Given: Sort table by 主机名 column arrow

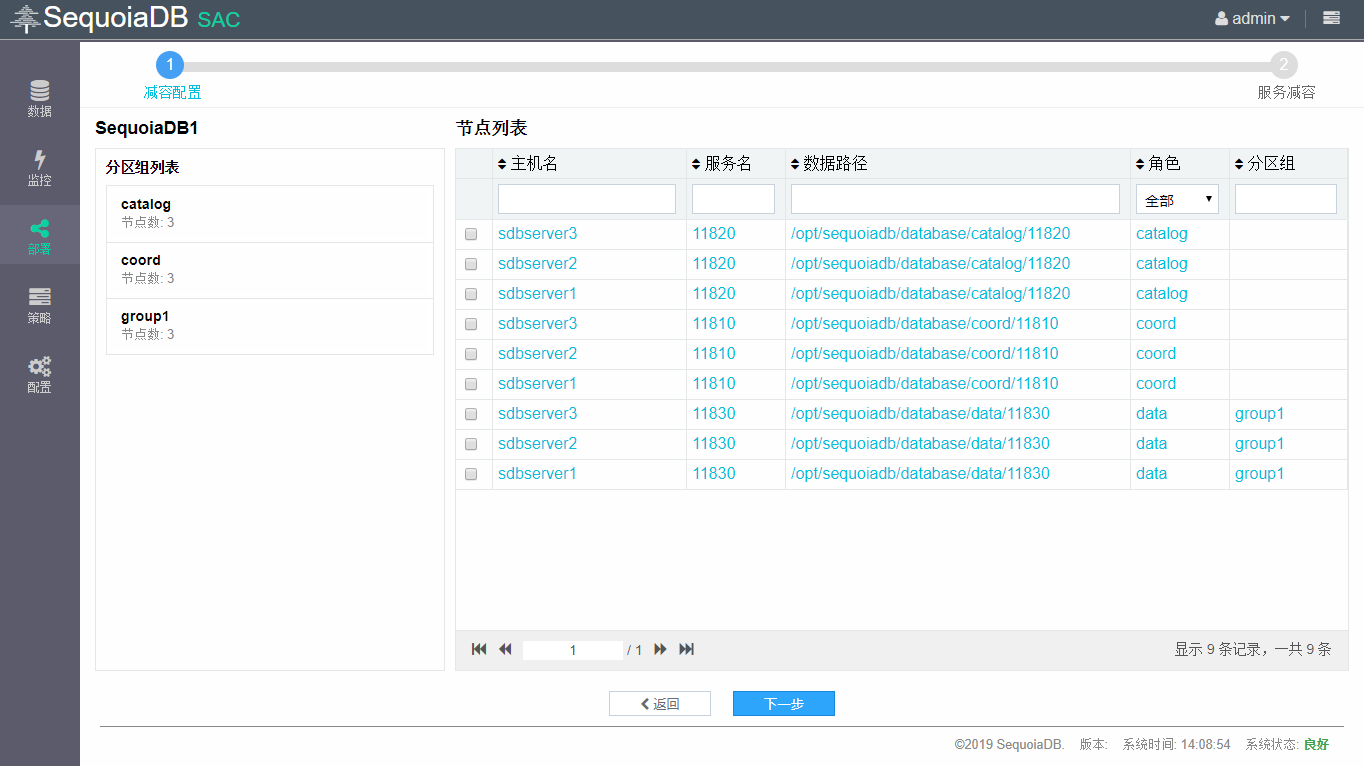Looking at the screenshot, I should 502,164.
